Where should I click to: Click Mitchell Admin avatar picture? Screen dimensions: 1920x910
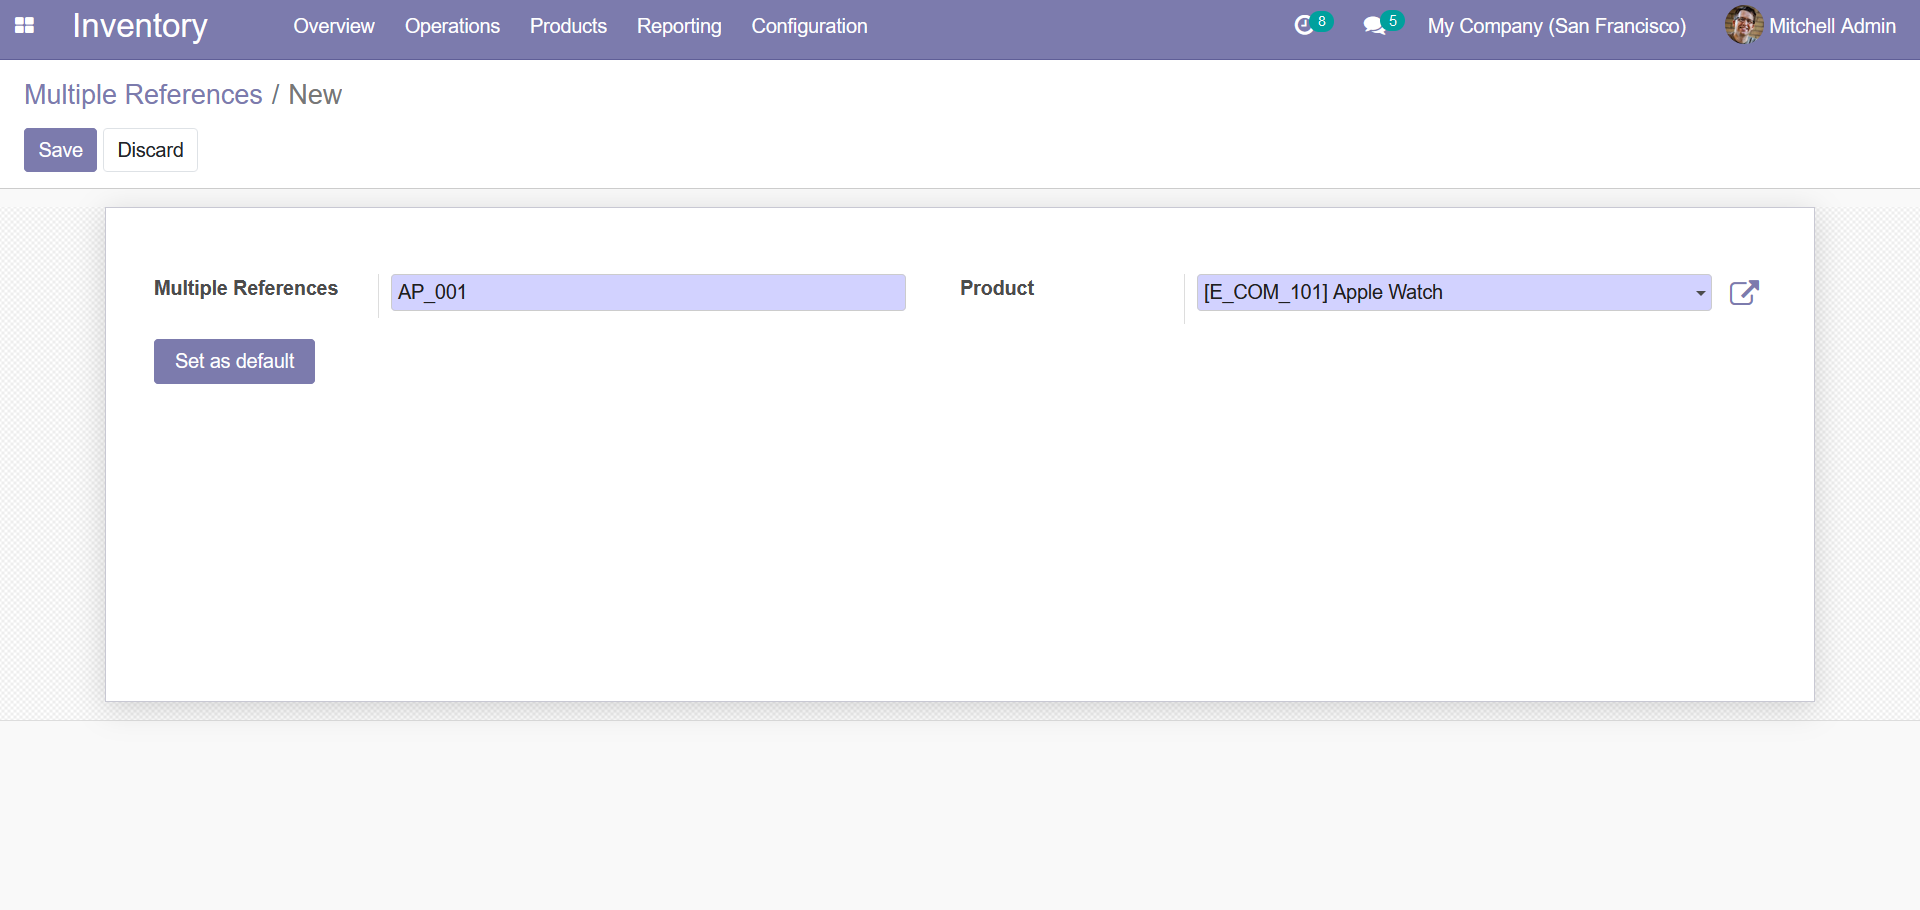(1744, 25)
